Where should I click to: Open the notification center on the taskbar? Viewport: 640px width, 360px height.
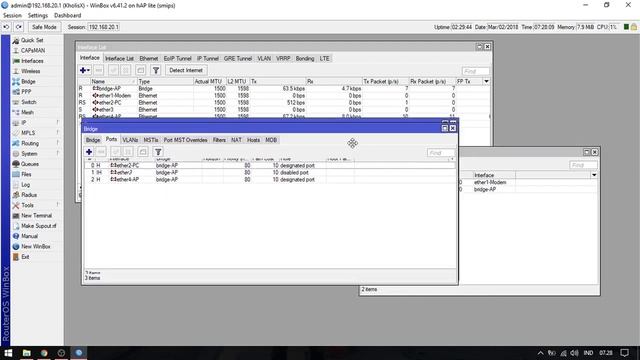[624, 353]
